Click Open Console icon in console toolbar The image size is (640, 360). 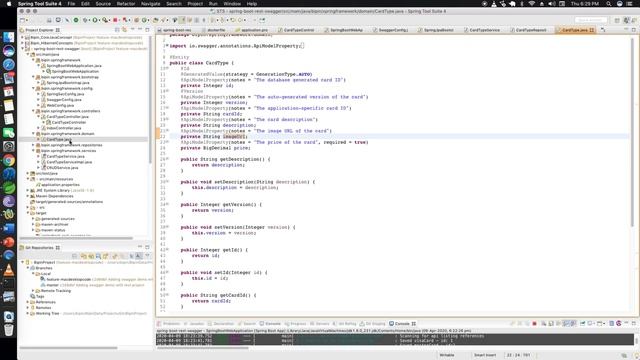pos(599,323)
